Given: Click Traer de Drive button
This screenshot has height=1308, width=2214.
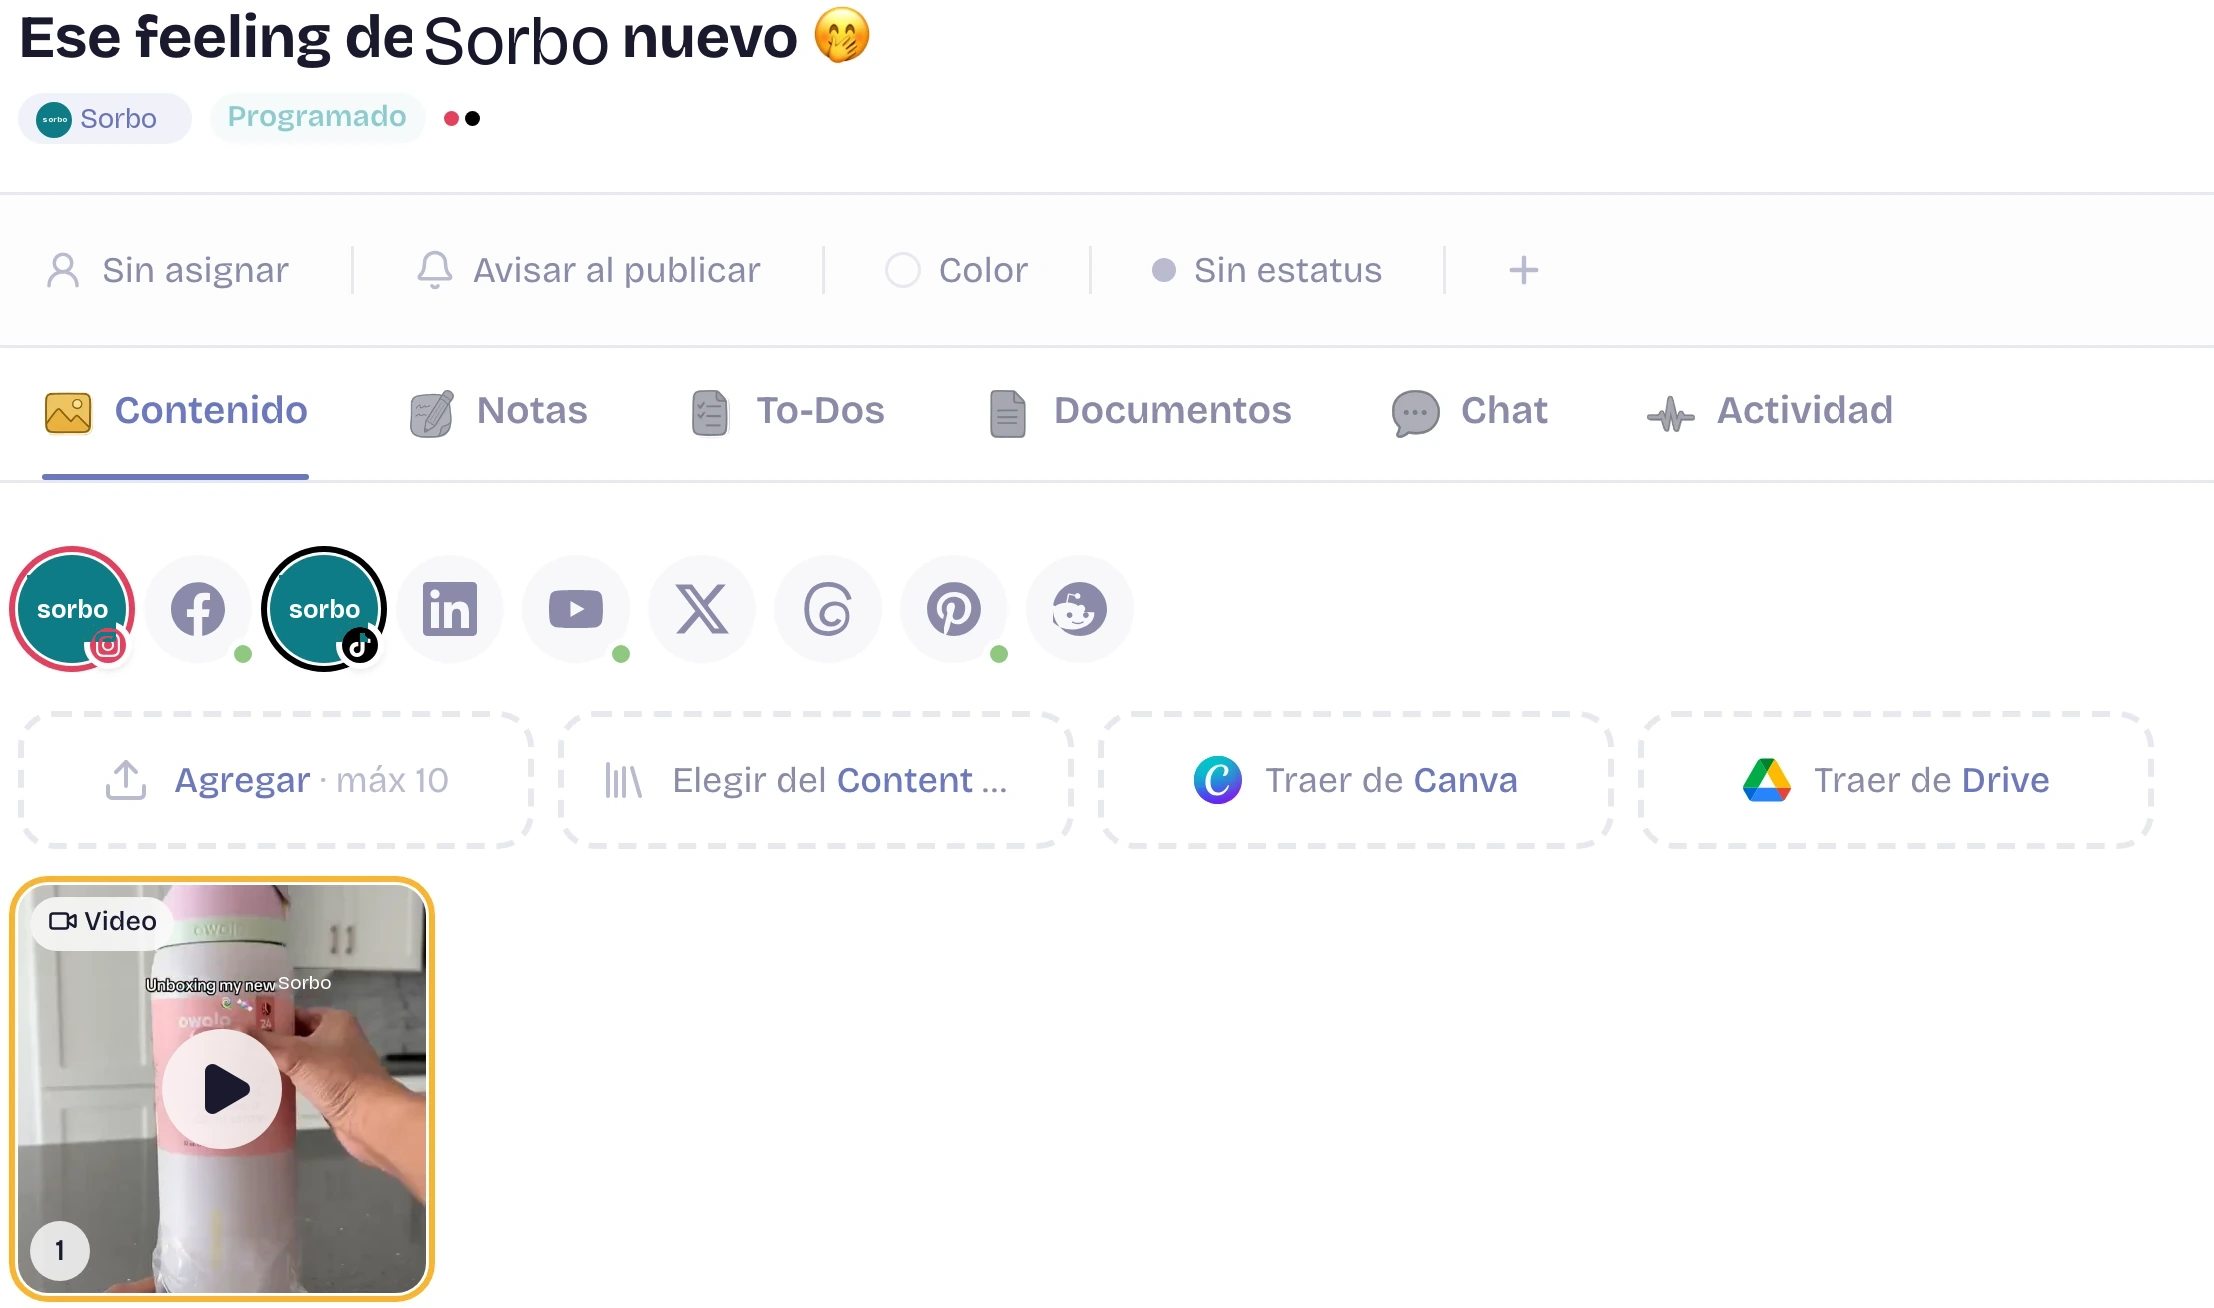Looking at the screenshot, I should [1896, 780].
